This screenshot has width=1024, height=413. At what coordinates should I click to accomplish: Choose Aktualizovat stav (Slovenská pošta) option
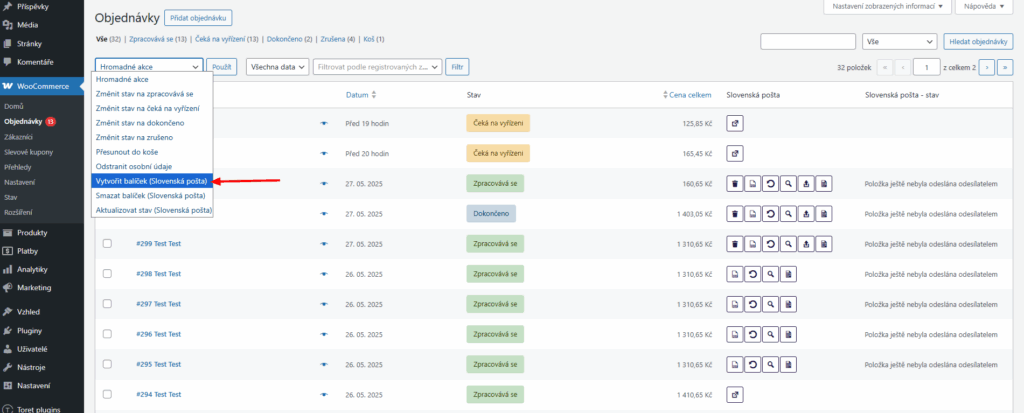click(x=152, y=210)
